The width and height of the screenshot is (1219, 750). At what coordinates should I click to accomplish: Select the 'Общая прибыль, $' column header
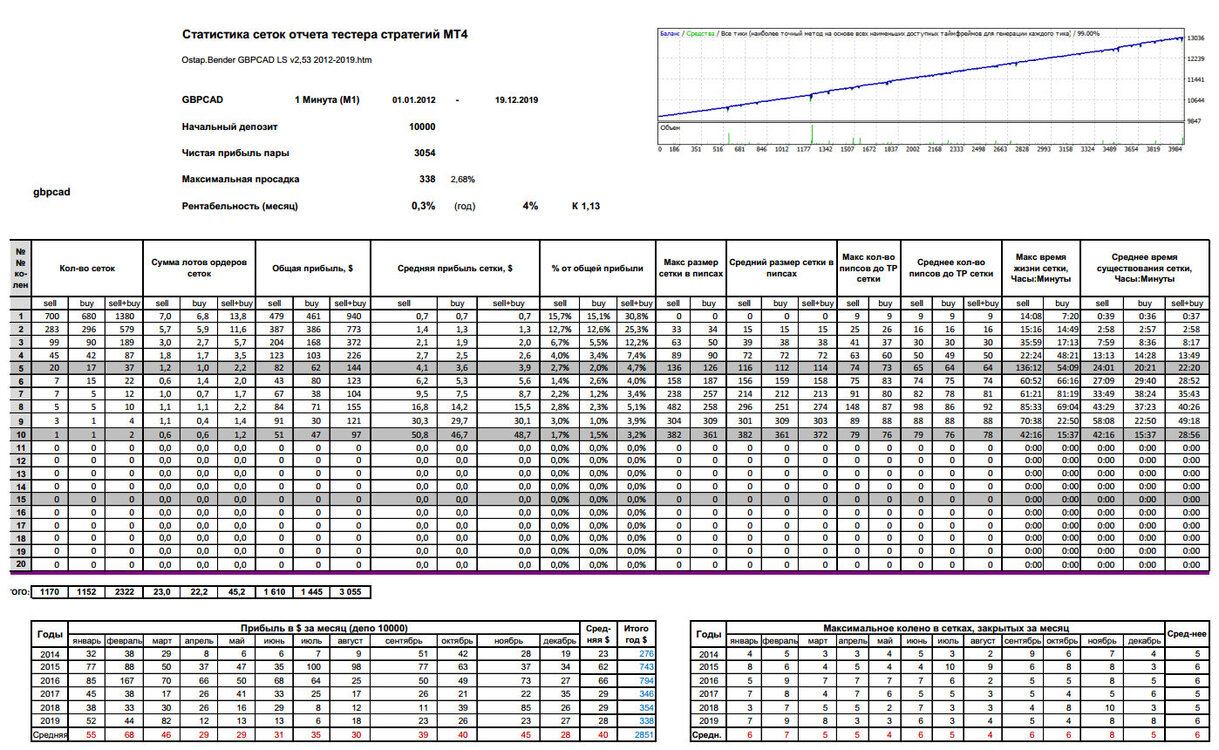click(x=312, y=268)
